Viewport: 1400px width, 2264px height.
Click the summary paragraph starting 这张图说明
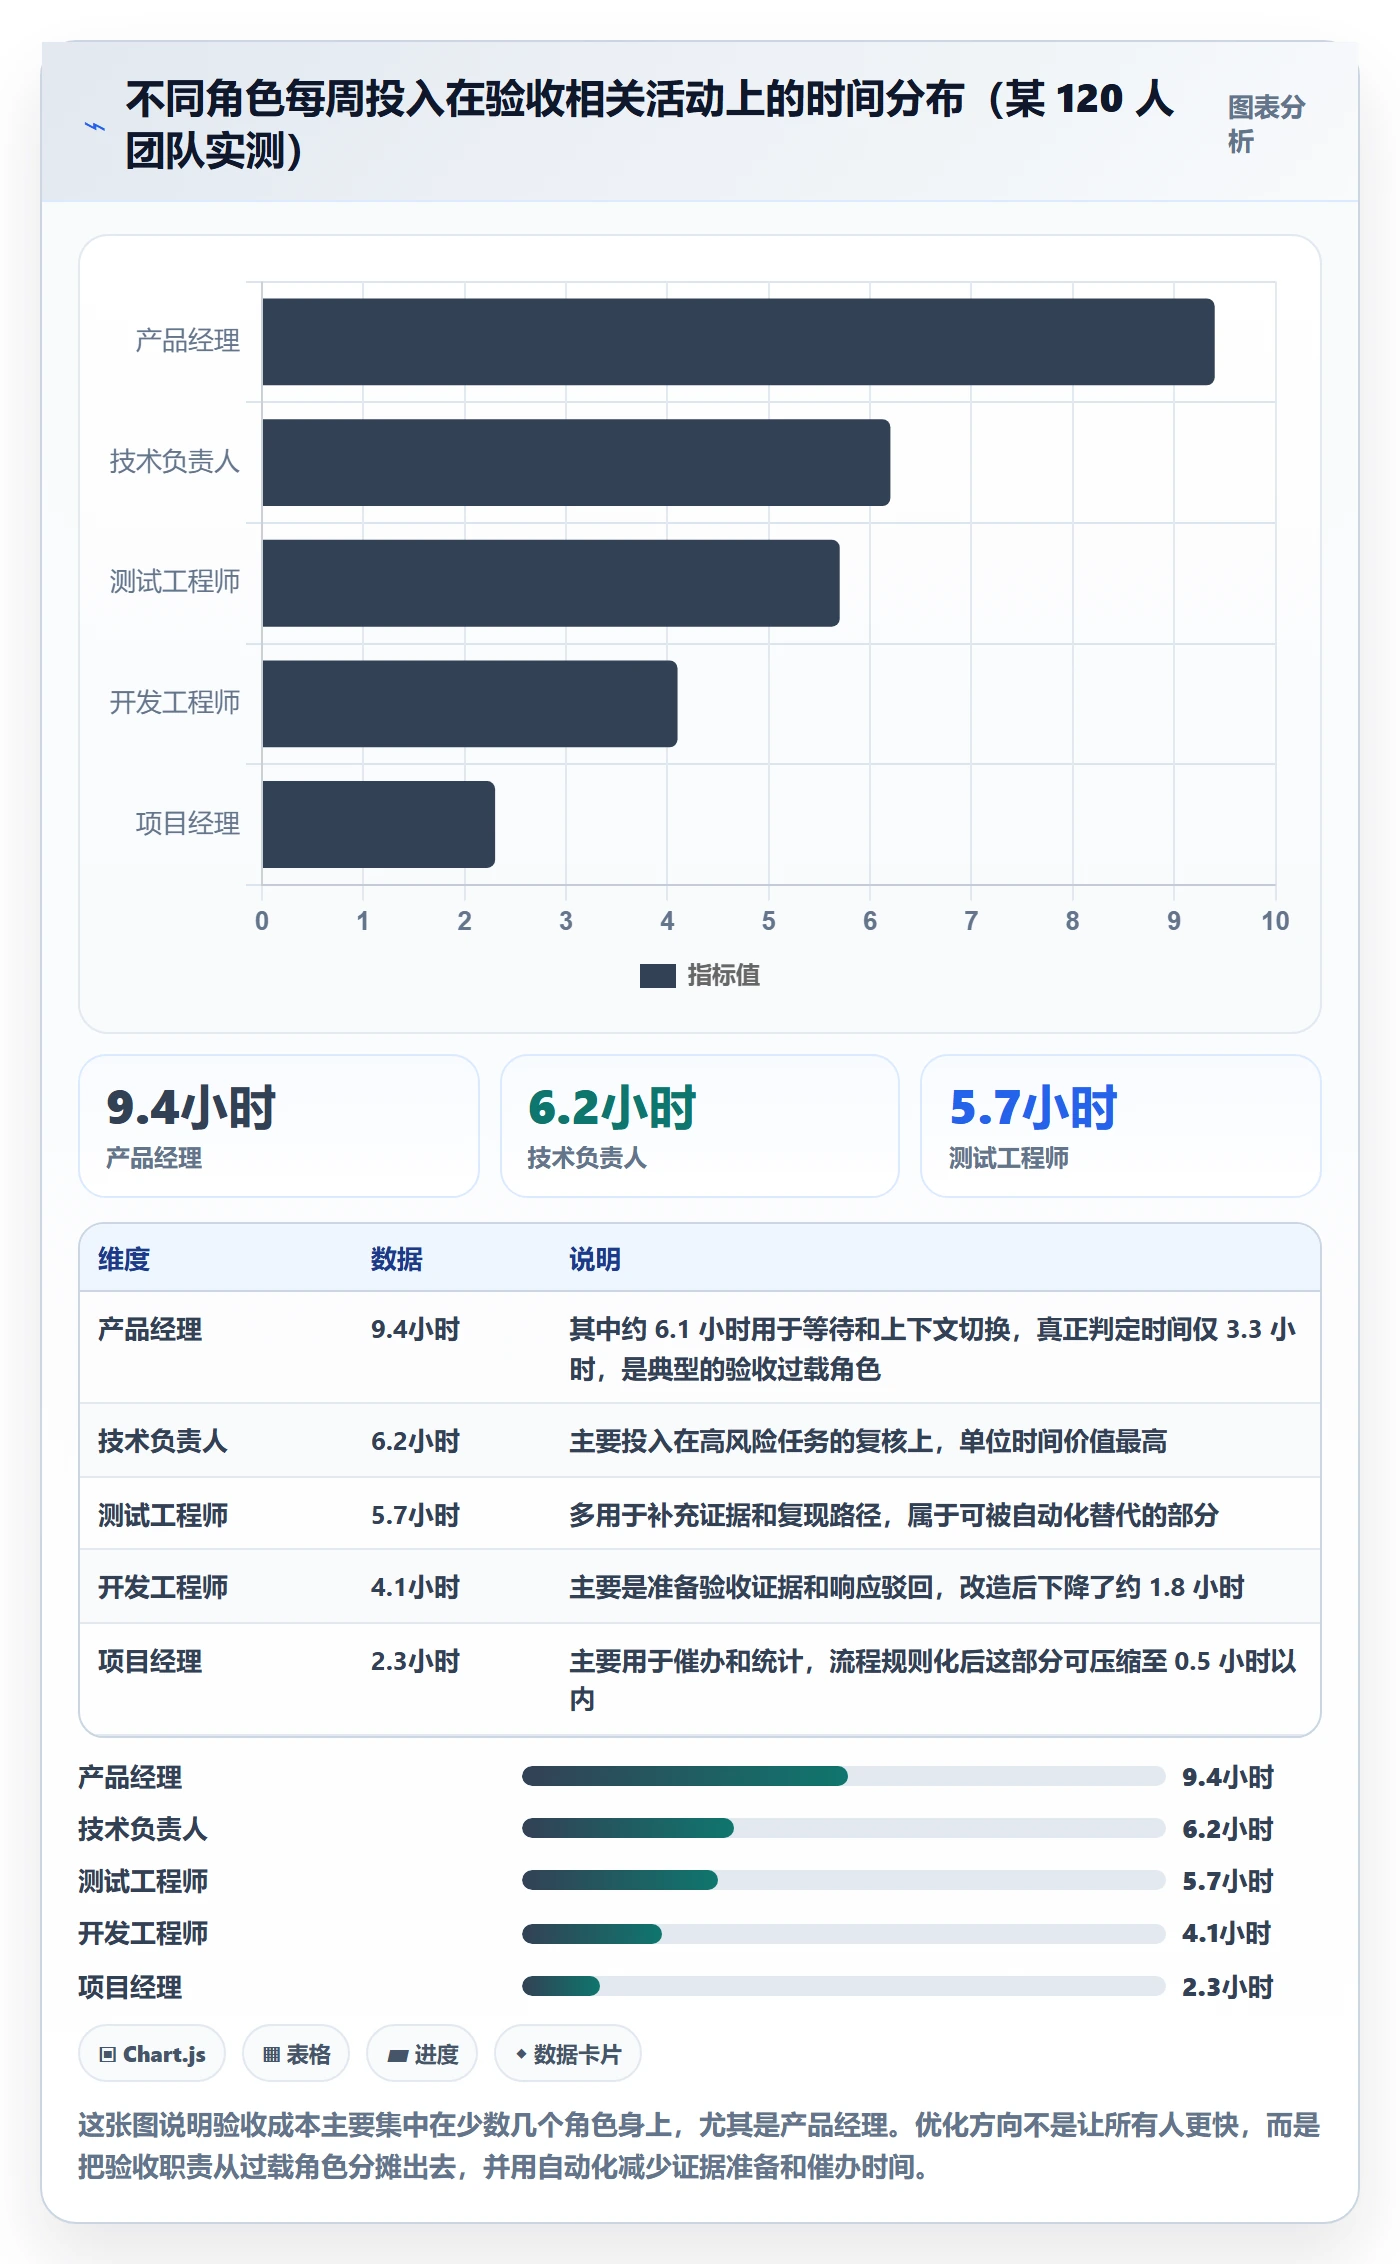699,2146
